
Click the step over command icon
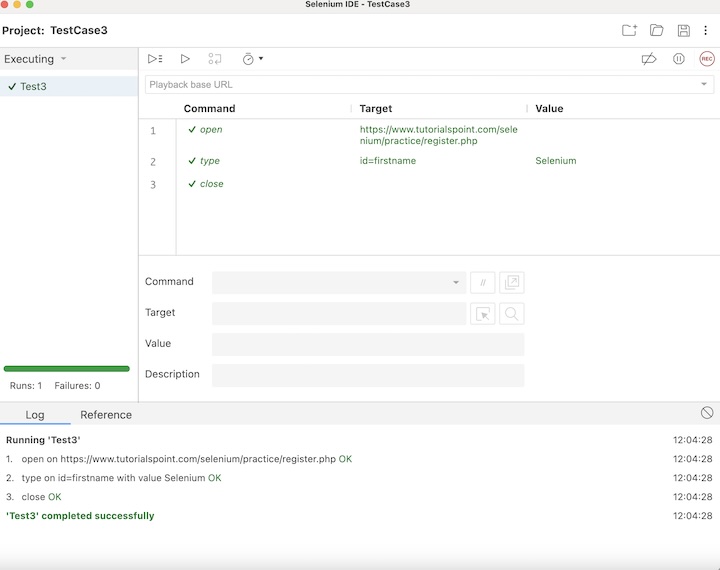(214, 59)
